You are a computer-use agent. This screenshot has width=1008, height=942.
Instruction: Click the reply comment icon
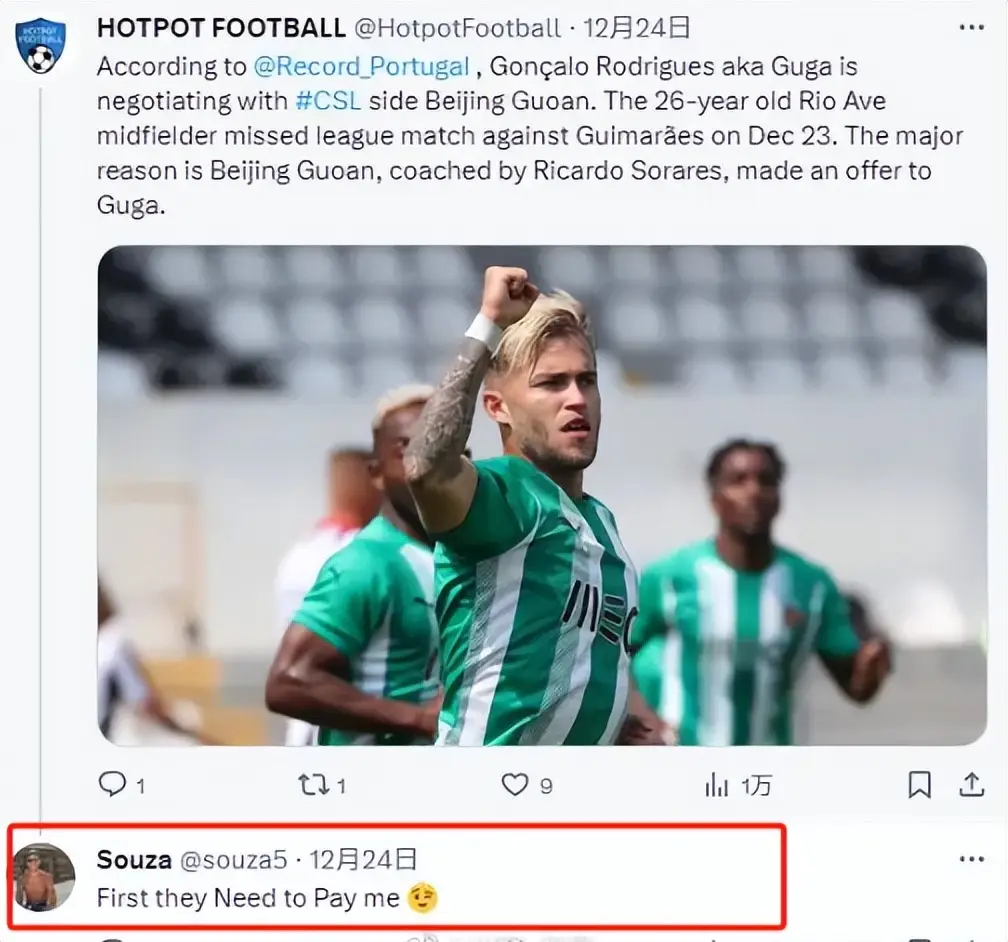[x=113, y=784]
